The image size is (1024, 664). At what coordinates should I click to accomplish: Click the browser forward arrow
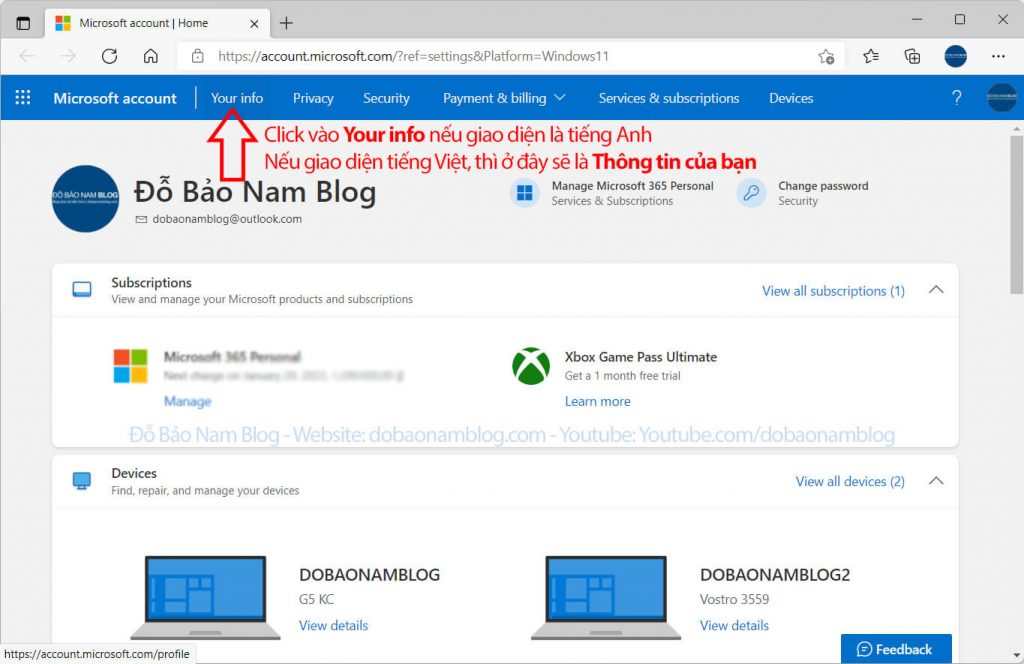tap(68, 56)
